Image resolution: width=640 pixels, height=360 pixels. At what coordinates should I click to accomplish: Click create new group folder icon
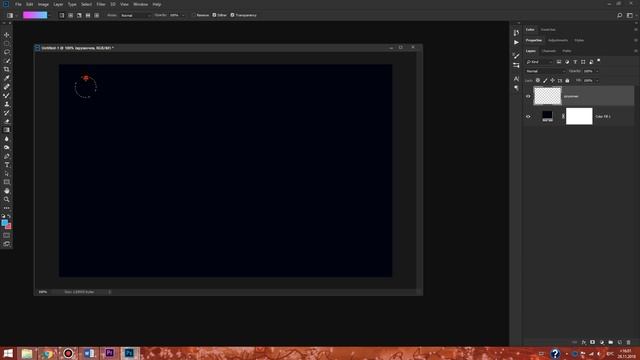[611, 342]
